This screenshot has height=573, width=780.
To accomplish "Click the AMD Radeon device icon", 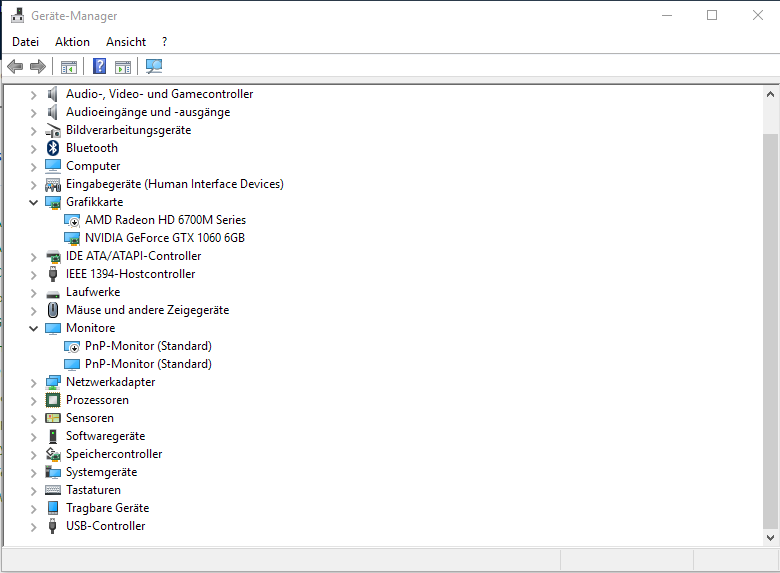I will click(72, 220).
